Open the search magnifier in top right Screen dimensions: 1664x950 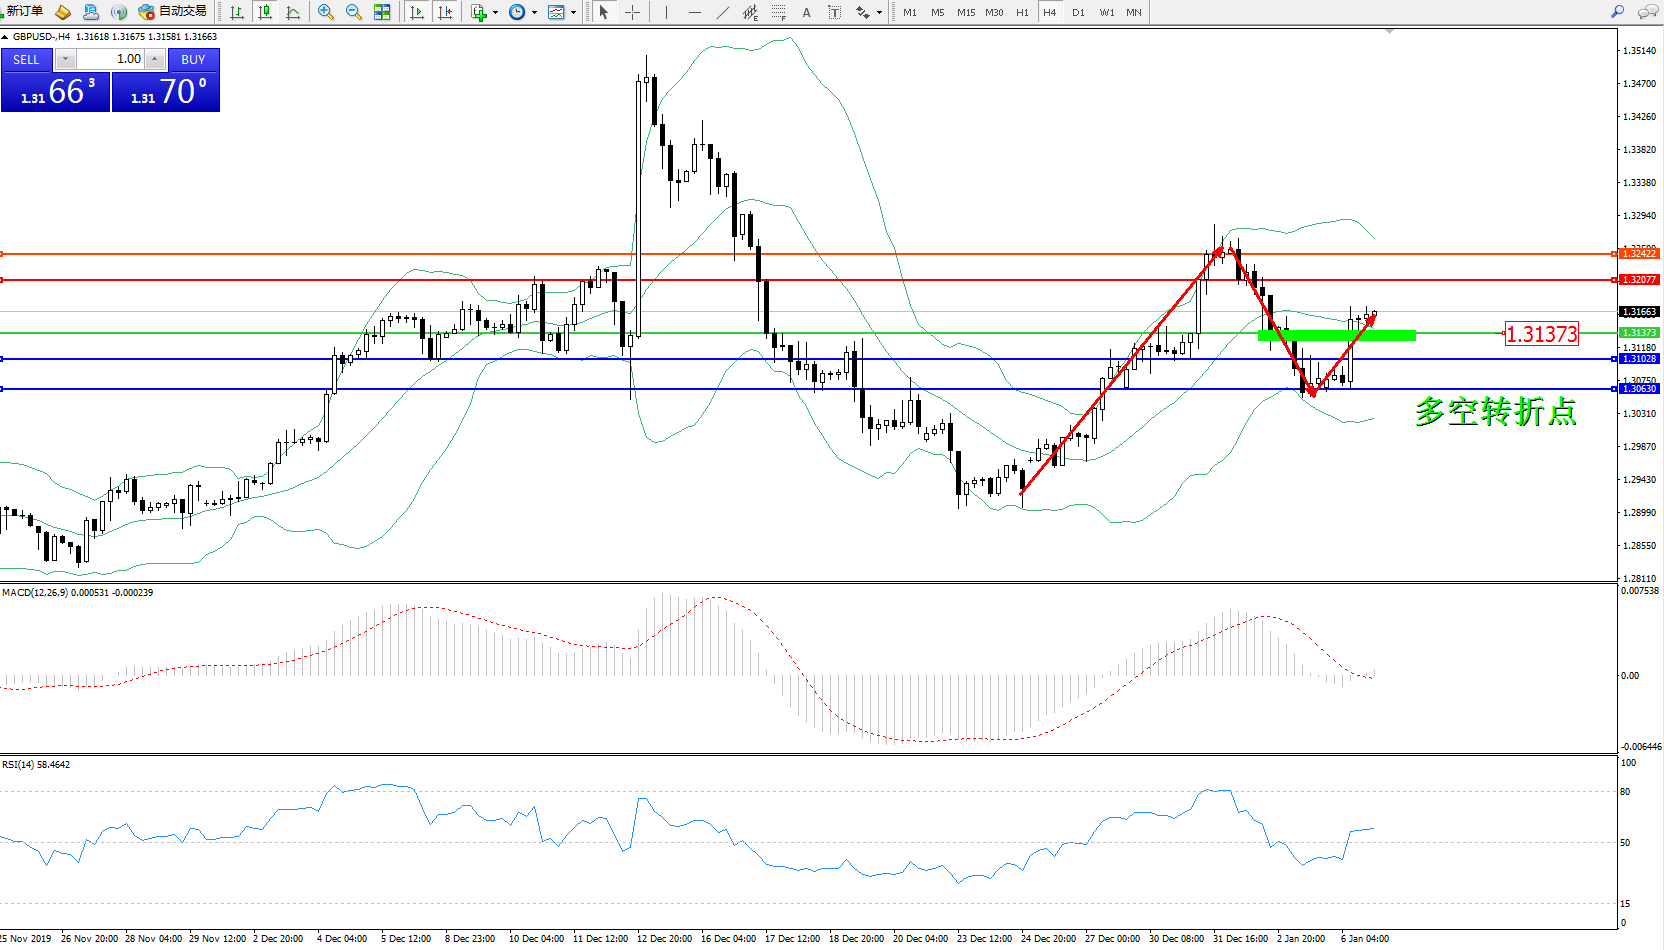[x=1617, y=12]
